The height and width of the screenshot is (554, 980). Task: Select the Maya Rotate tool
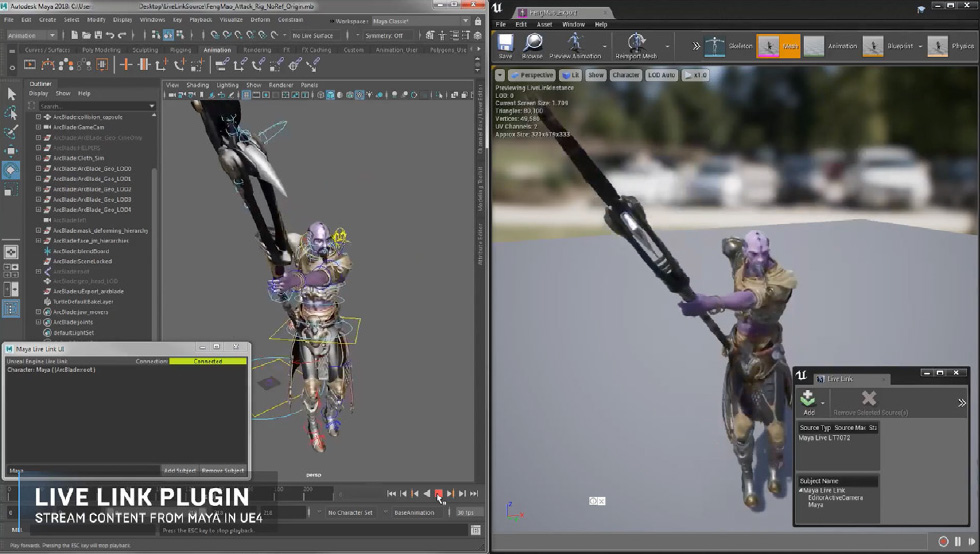pos(11,170)
